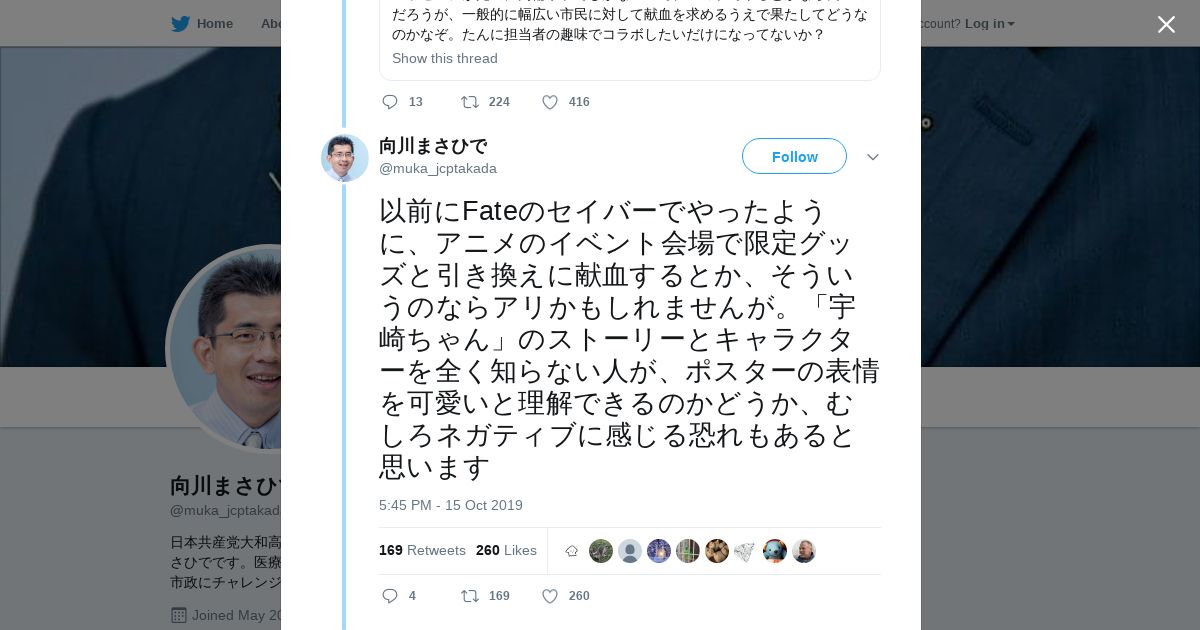1200x630 pixels.
Task: Expand thread via Show this thread
Action: pyautogui.click(x=445, y=58)
